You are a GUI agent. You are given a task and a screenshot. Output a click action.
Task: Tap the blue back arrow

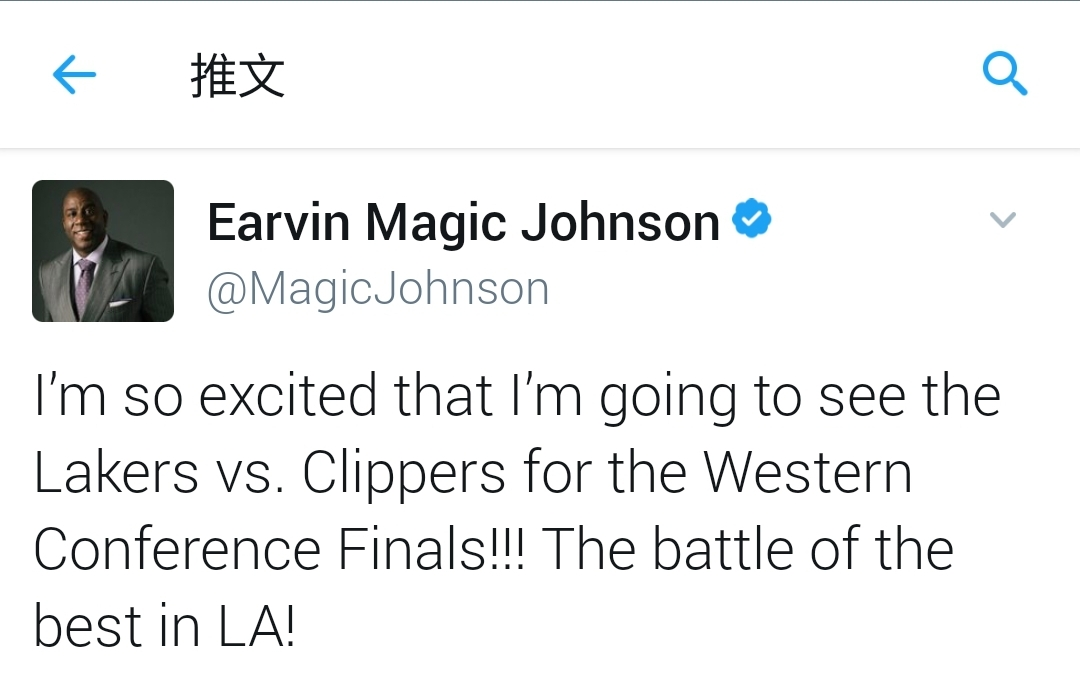point(74,74)
